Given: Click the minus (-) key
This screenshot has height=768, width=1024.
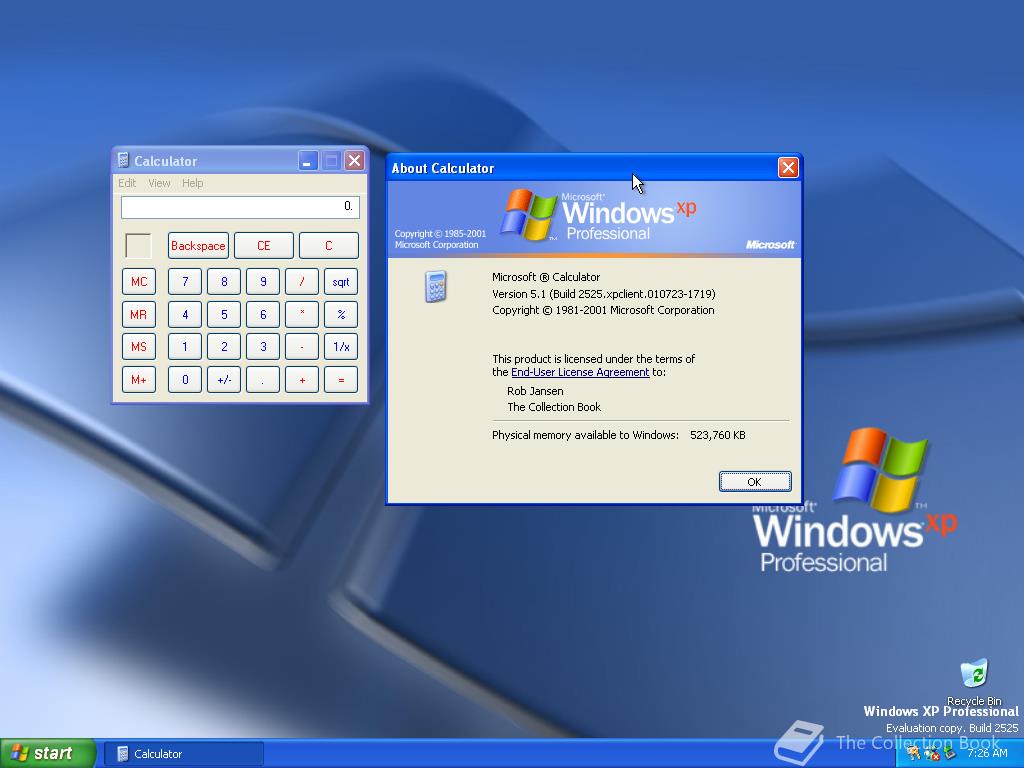Looking at the screenshot, I should click(x=302, y=347).
